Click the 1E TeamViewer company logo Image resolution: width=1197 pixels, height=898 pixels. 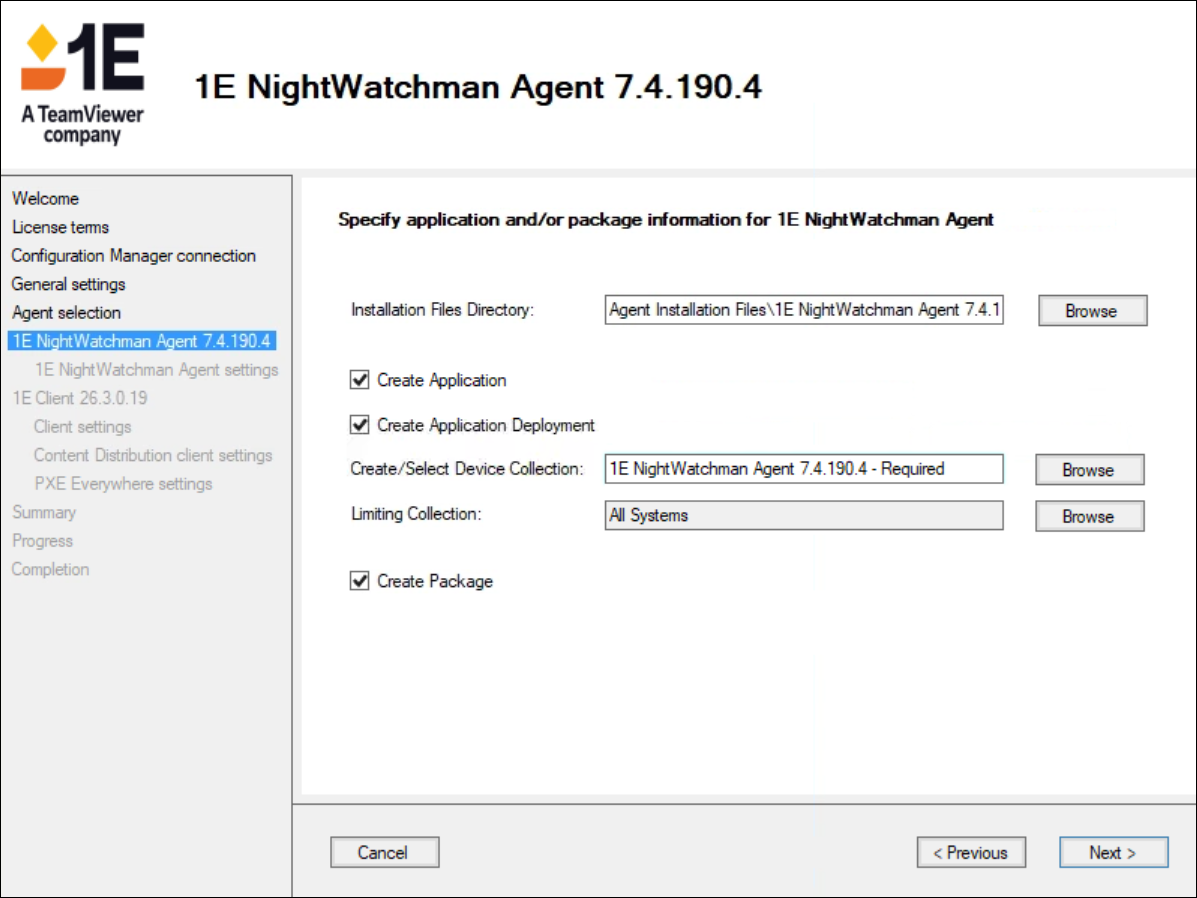pos(83,84)
